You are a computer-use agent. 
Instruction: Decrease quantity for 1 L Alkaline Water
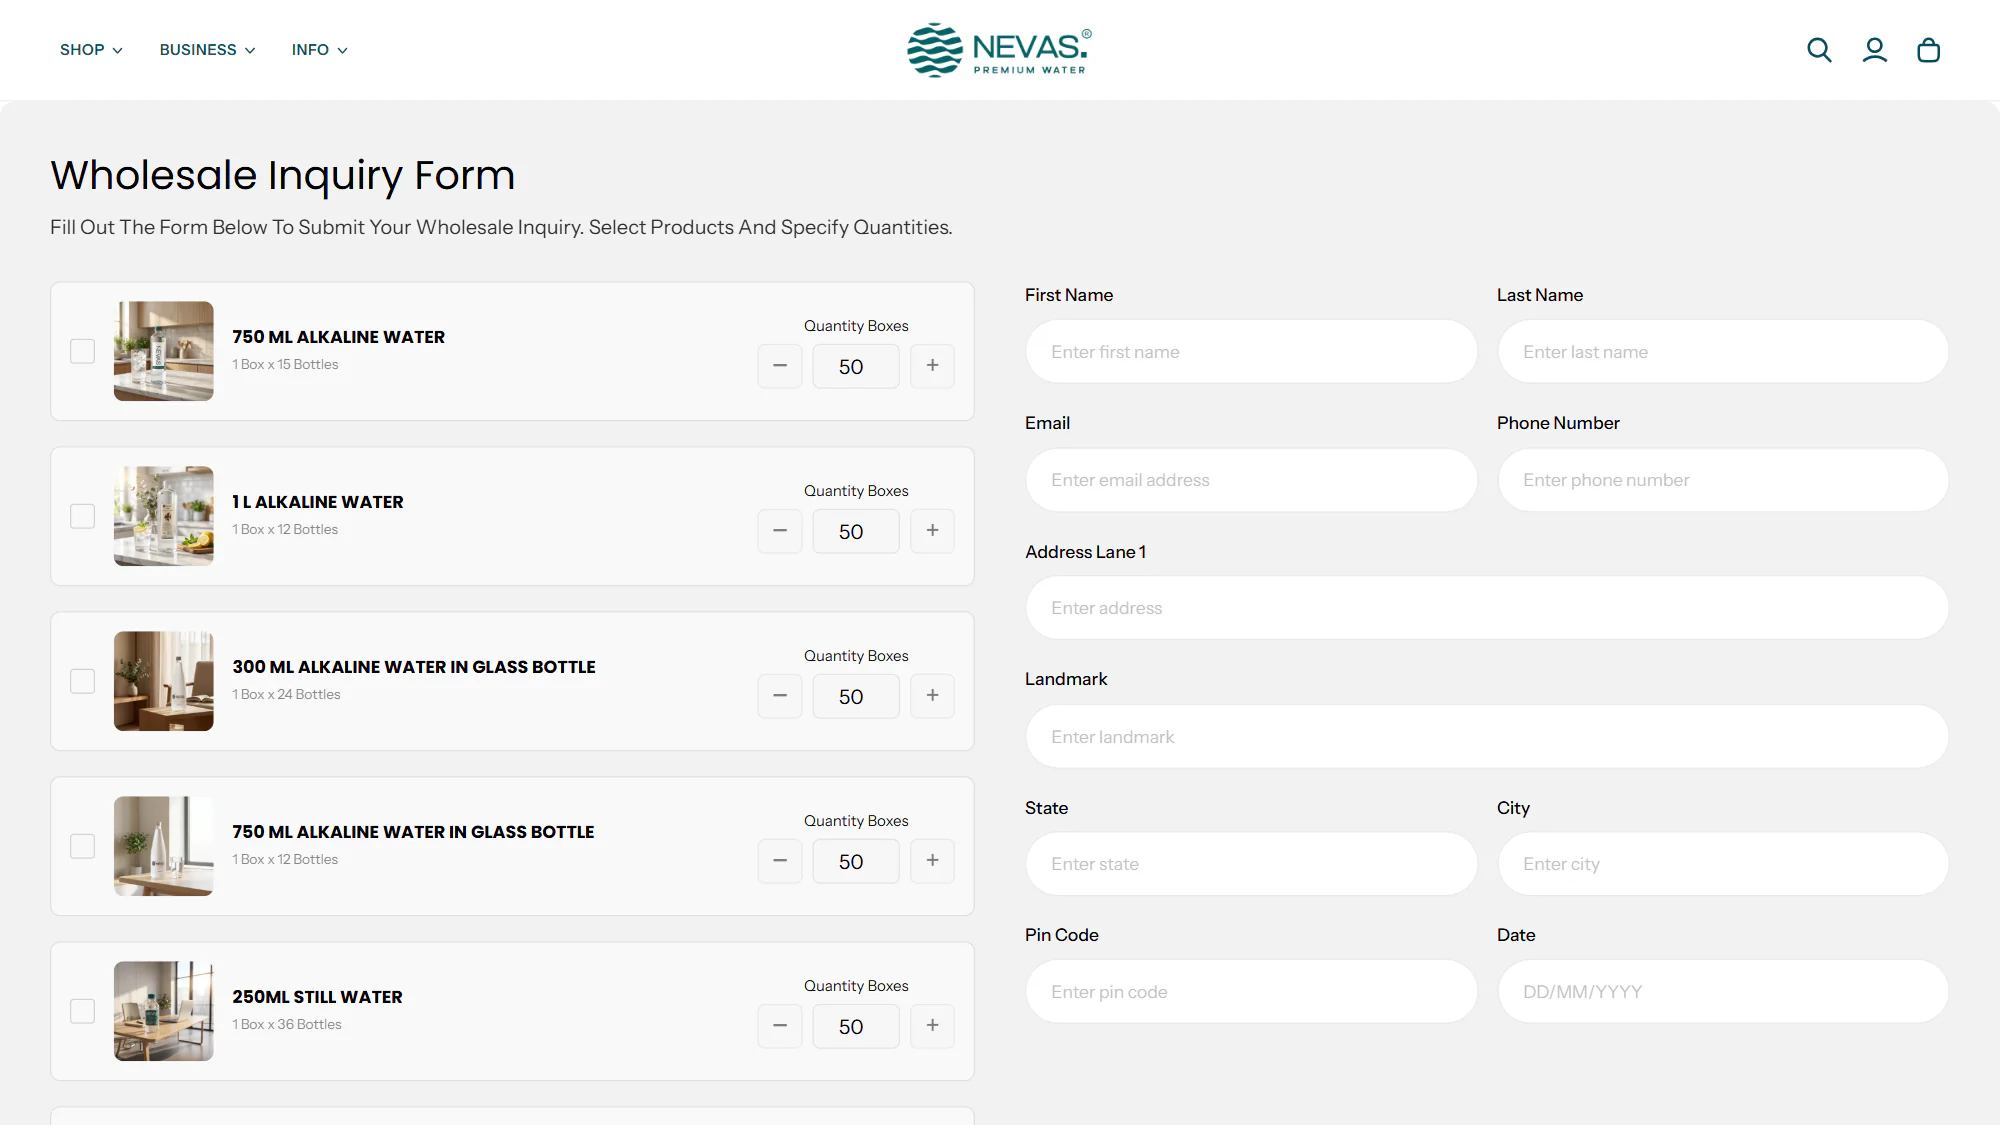tap(780, 531)
